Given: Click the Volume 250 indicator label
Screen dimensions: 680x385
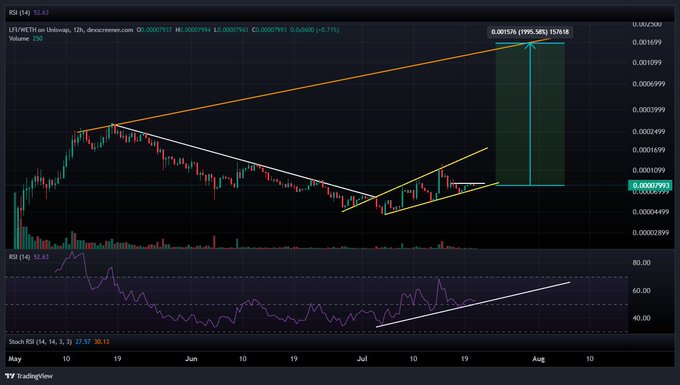Looking at the screenshot, I should click(26, 39).
